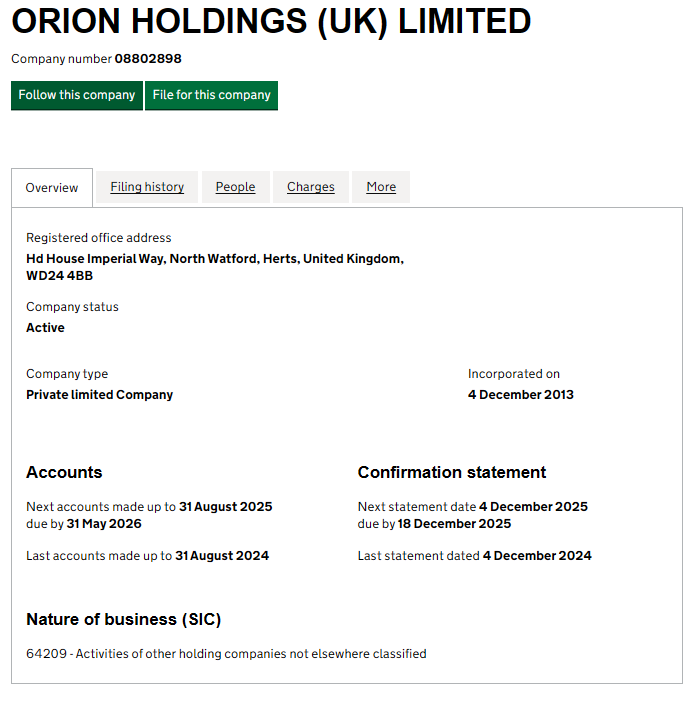
Task: Open the Charges tab
Action: 310,187
